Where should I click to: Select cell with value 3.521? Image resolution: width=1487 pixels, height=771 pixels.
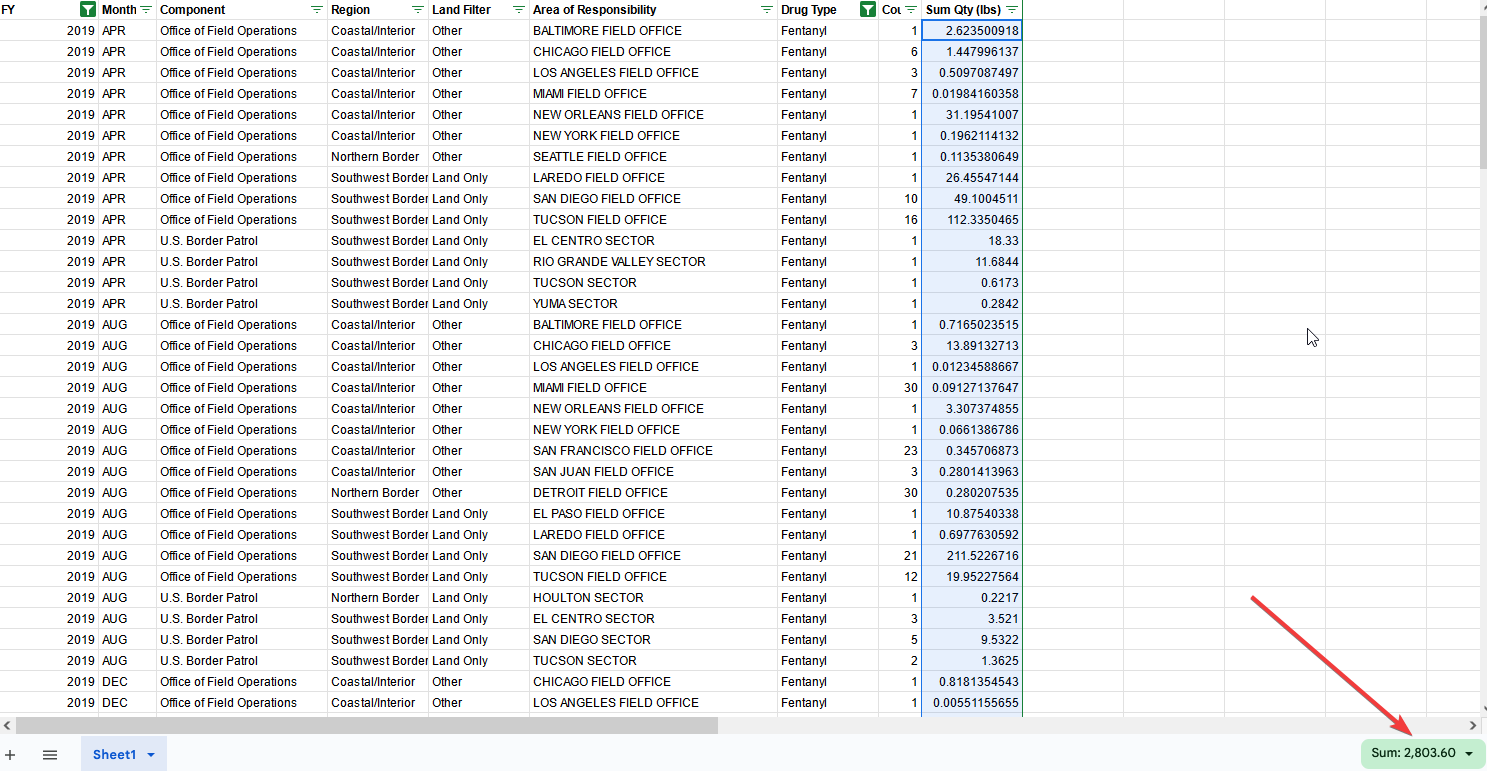pyautogui.click(x=972, y=619)
